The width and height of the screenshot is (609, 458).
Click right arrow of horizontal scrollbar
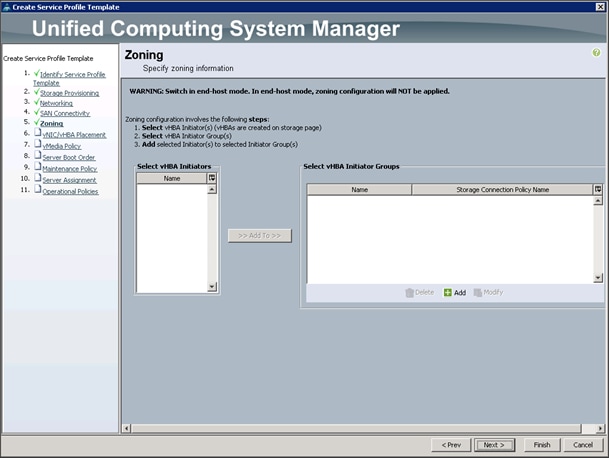(600, 428)
